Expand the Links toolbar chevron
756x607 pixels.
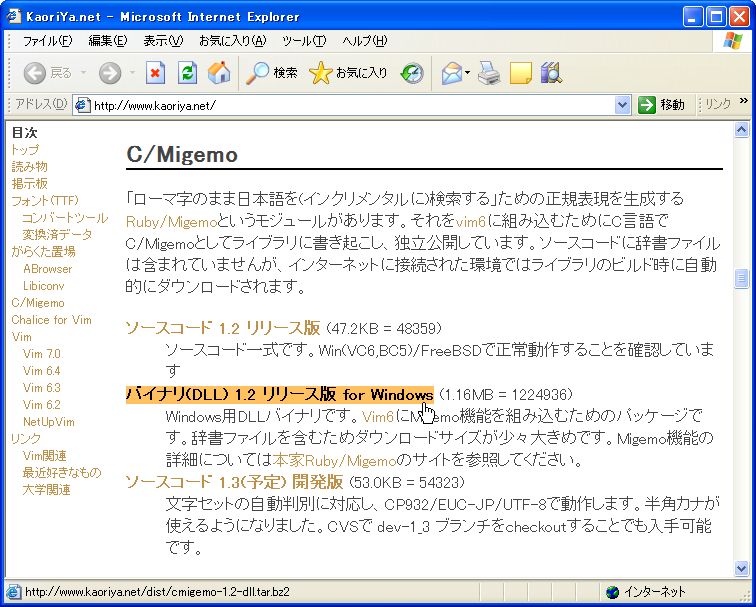[x=743, y=101]
